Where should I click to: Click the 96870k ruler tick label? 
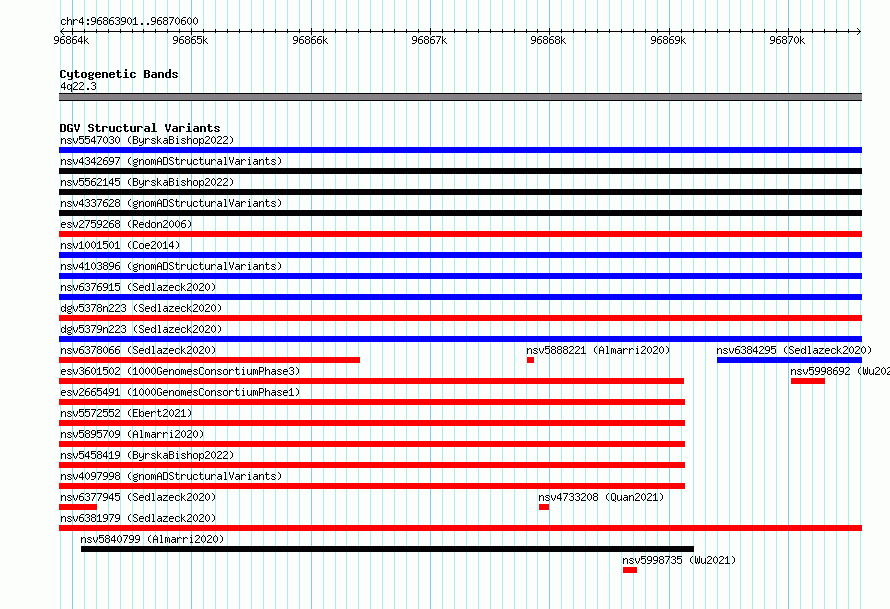(x=787, y=40)
